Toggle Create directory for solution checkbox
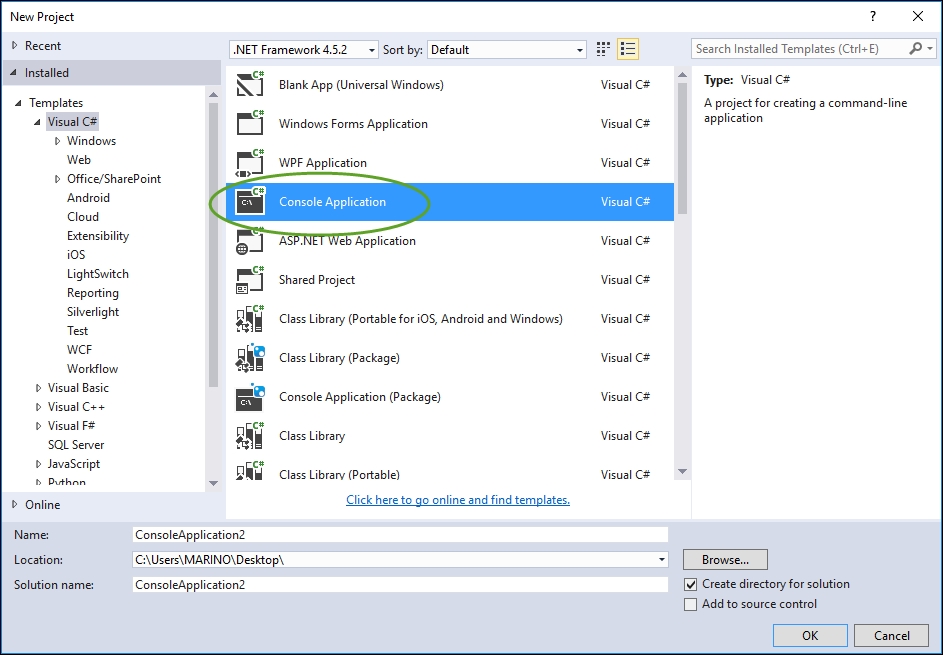The image size is (943, 655). pos(690,584)
